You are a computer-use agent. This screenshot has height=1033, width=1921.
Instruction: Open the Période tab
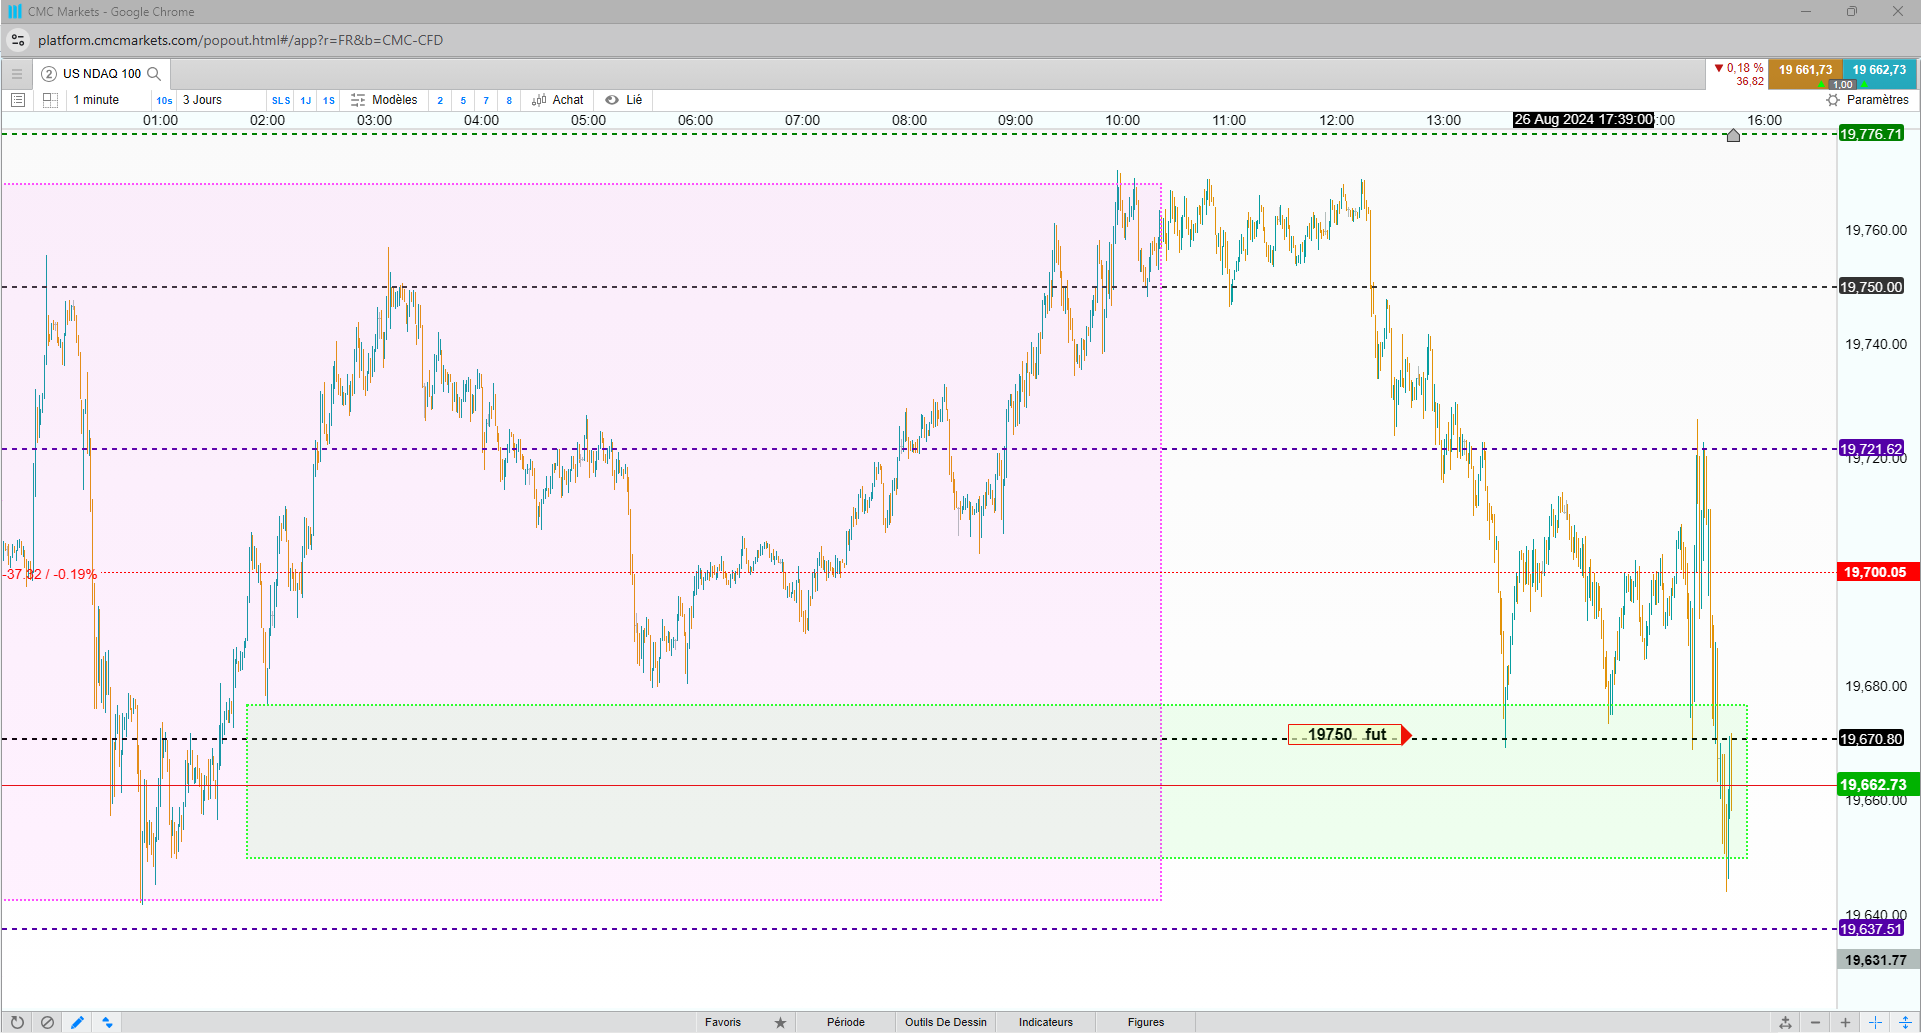[x=846, y=1022]
